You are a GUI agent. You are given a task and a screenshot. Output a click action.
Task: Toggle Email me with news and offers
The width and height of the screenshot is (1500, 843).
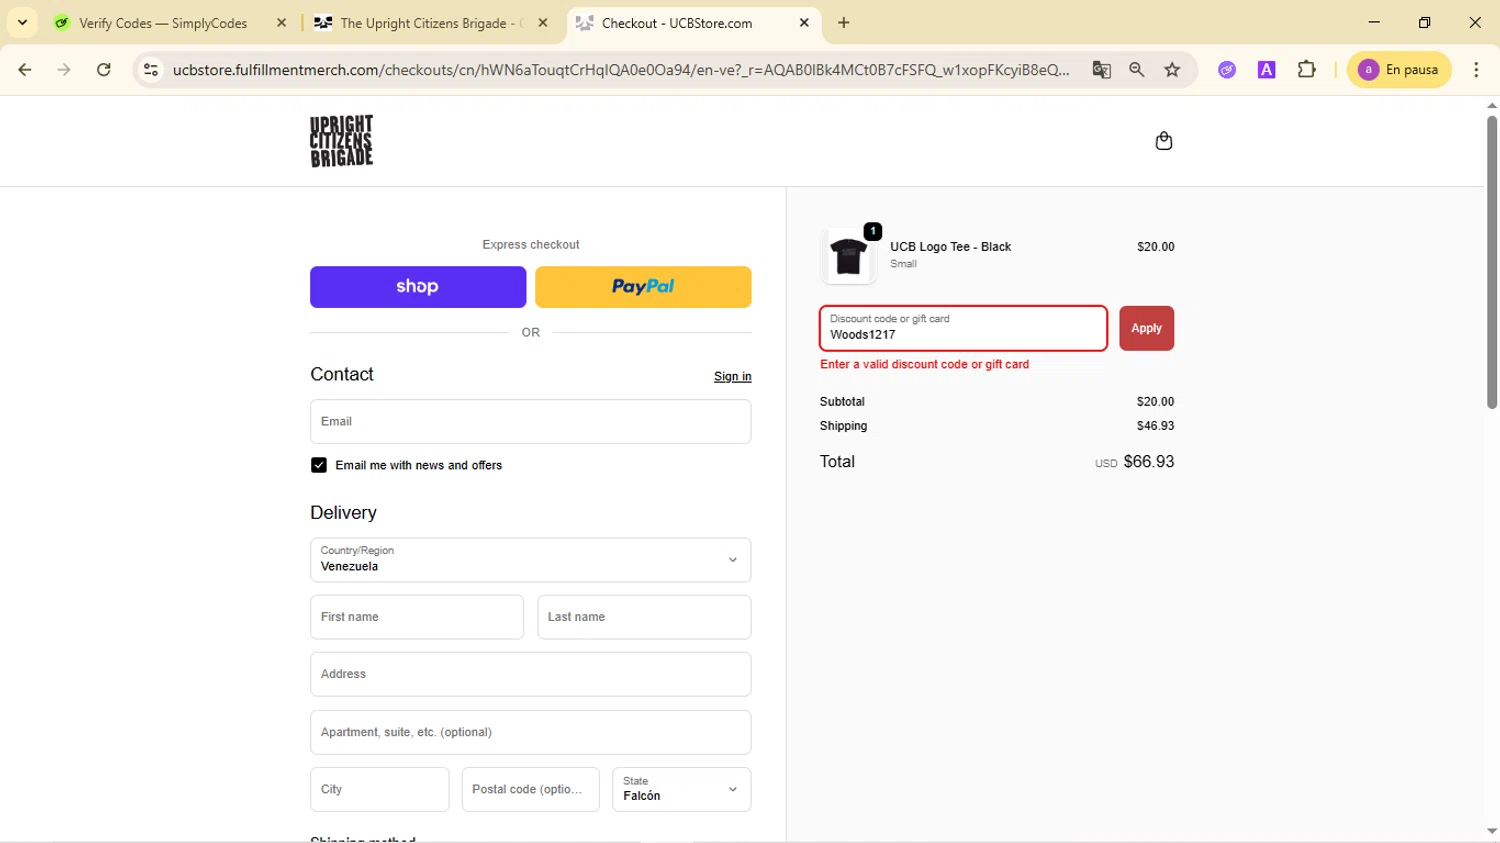[319, 465]
